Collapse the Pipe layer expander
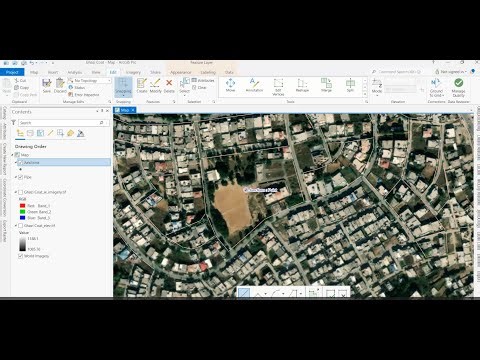480x360 pixels. tap(15, 177)
